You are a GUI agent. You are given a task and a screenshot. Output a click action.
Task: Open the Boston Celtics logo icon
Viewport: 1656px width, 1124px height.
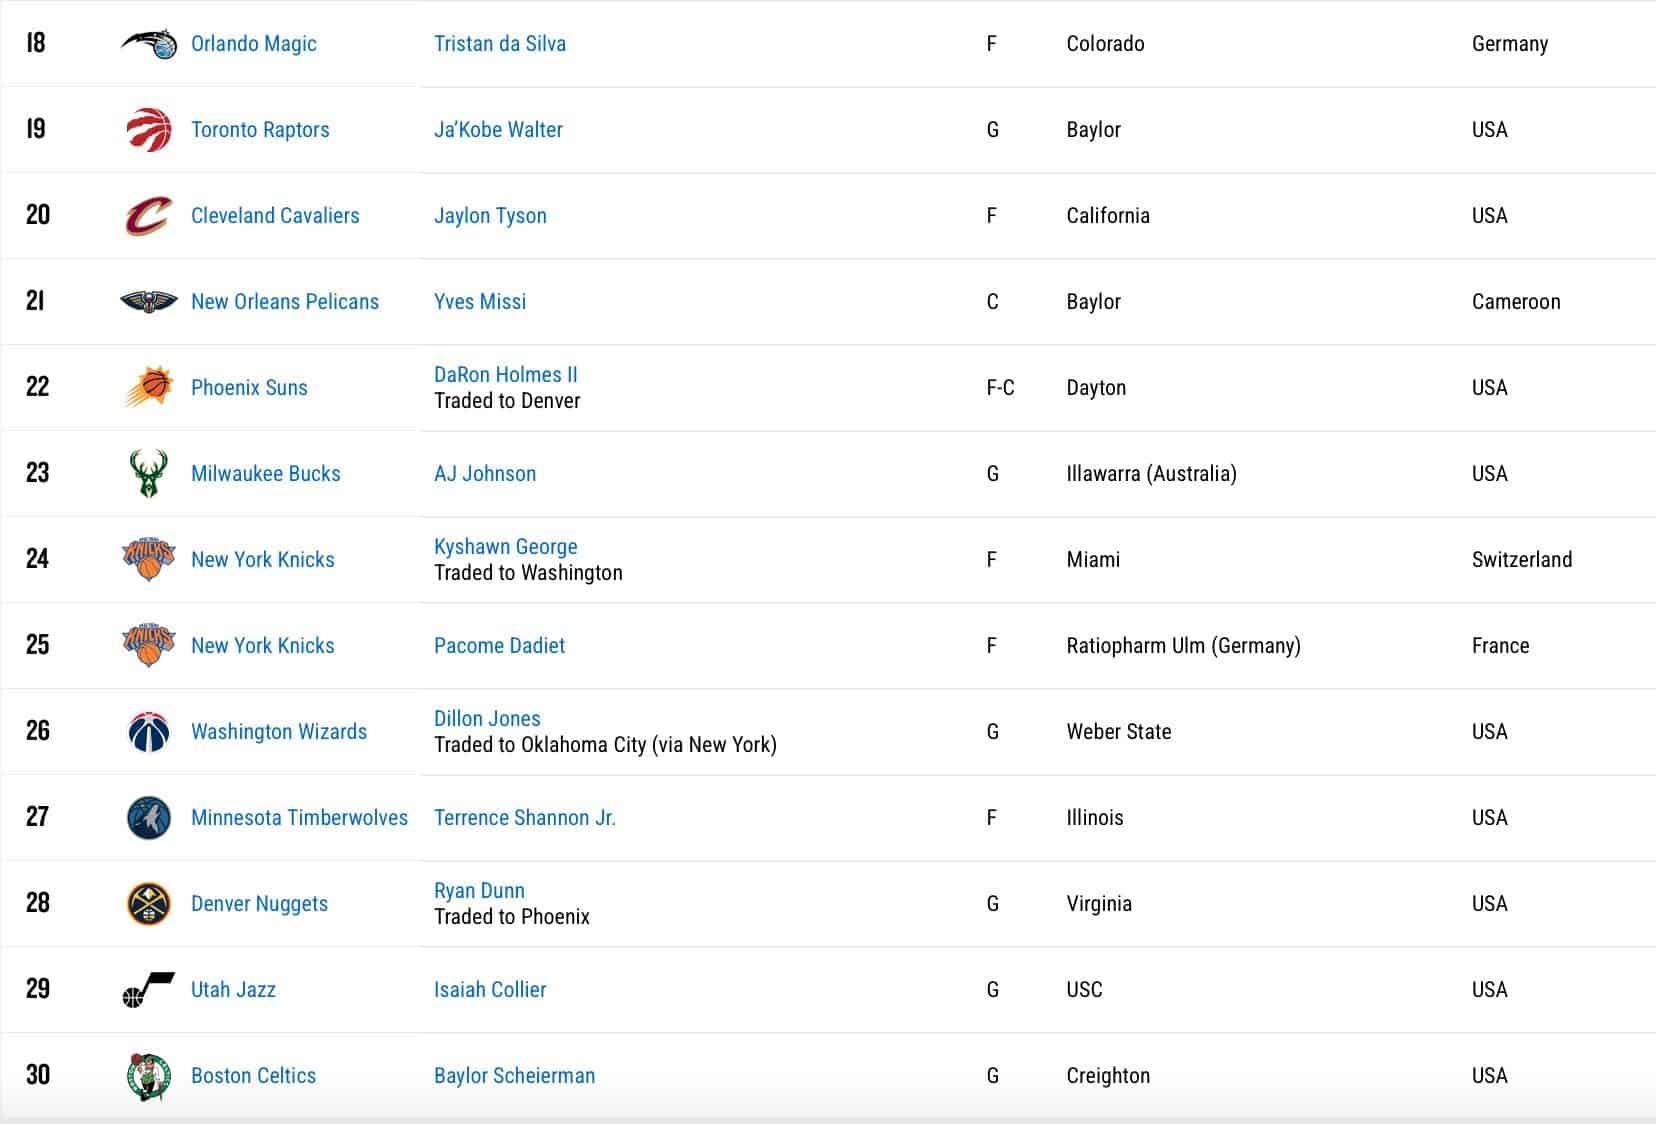[x=148, y=1076]
